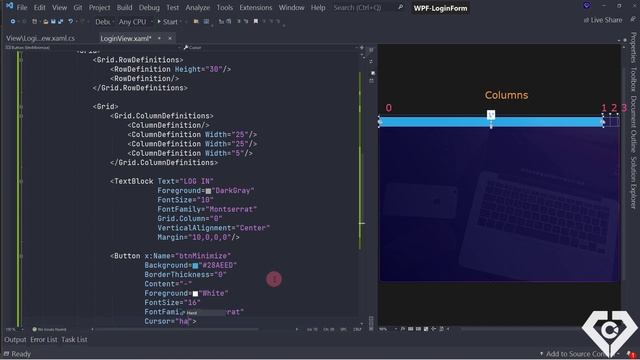Click the Ready status bar text
The width and height of the screenshot is (640, 360).
(21, 354)
